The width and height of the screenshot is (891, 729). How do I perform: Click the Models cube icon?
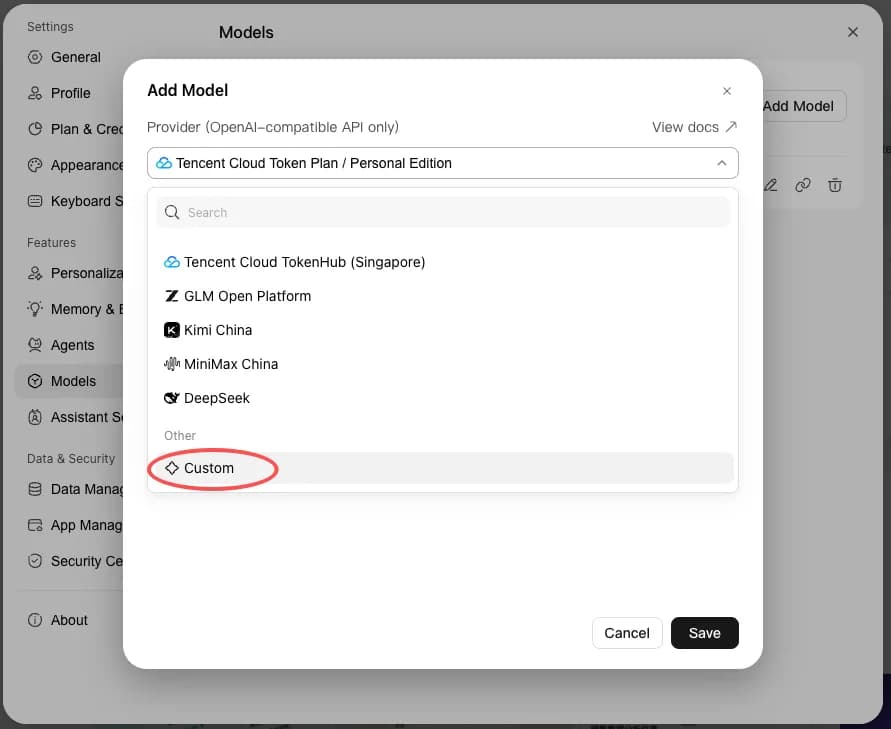click(x=35, y=381)
